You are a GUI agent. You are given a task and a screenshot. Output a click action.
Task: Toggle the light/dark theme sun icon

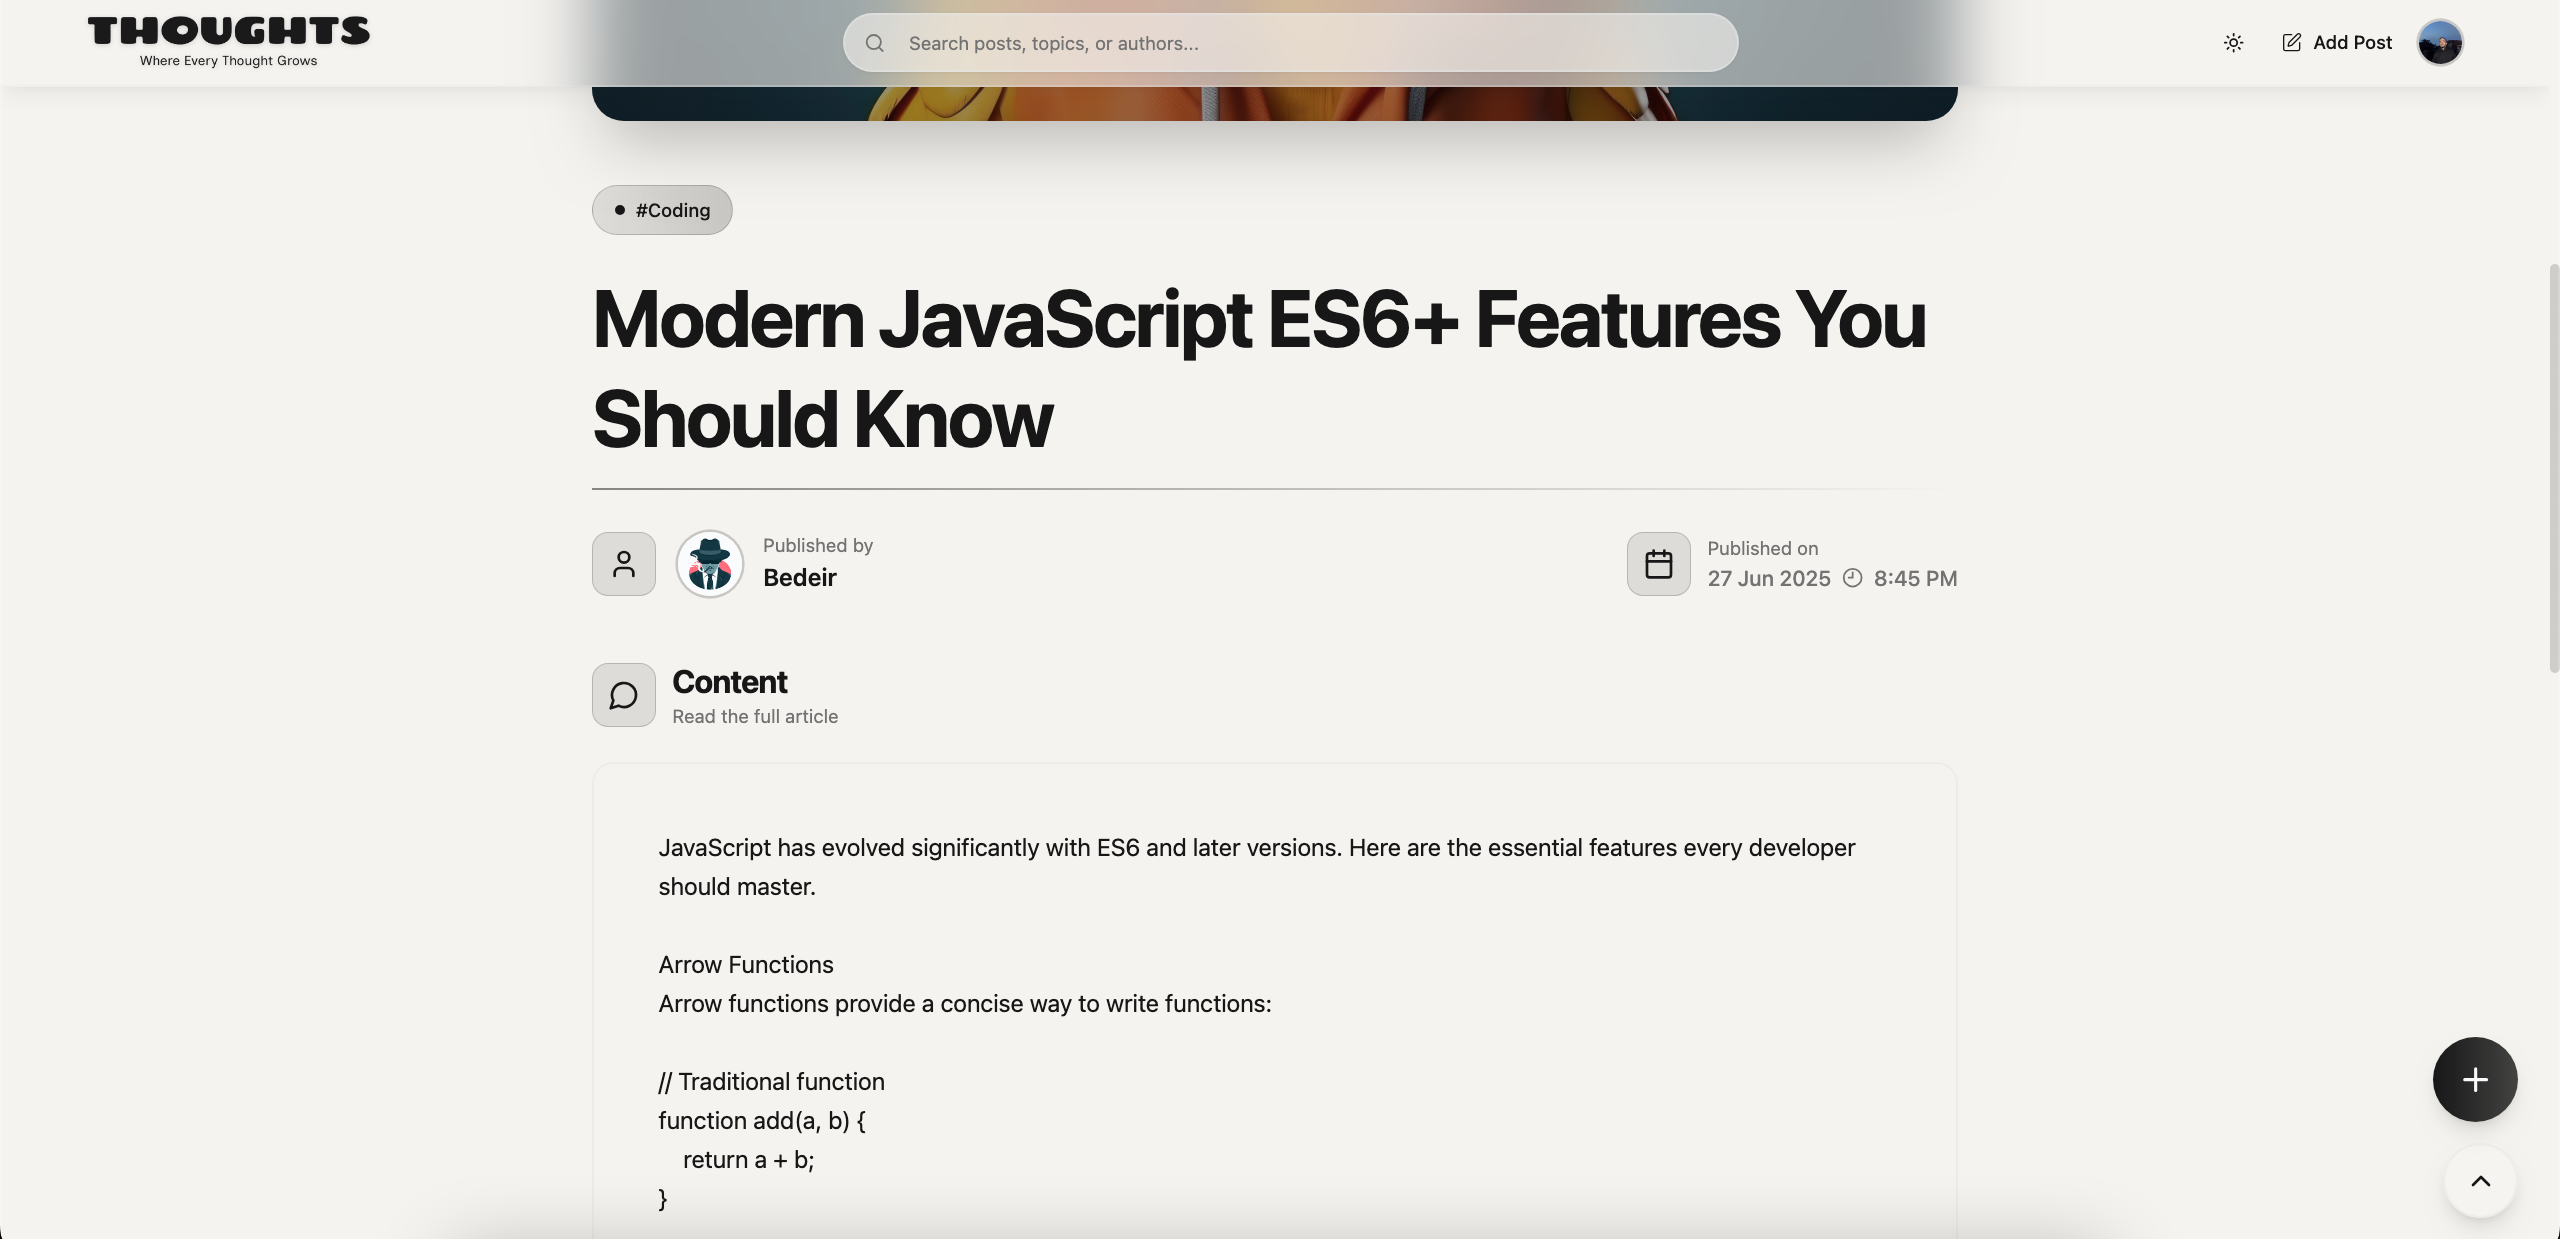pyautogui.click(x=2233, y=43)
